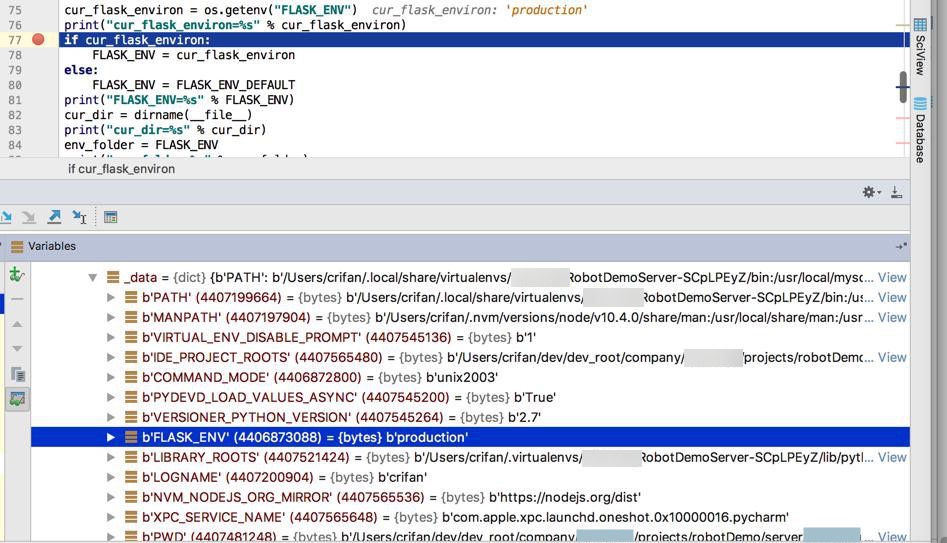The image size is (947, 543).
Task: Toggle the Show Watches in Variables icon
Action: point(17,399)
